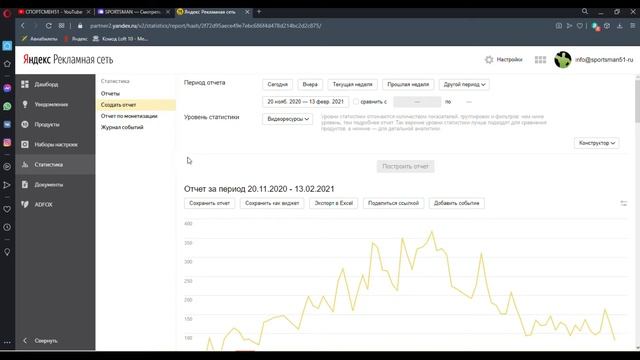Image resolution: width=640 pixels, height=360 pixels.
Task: Open Instagram in Opera sidebar
Action: 7,143
